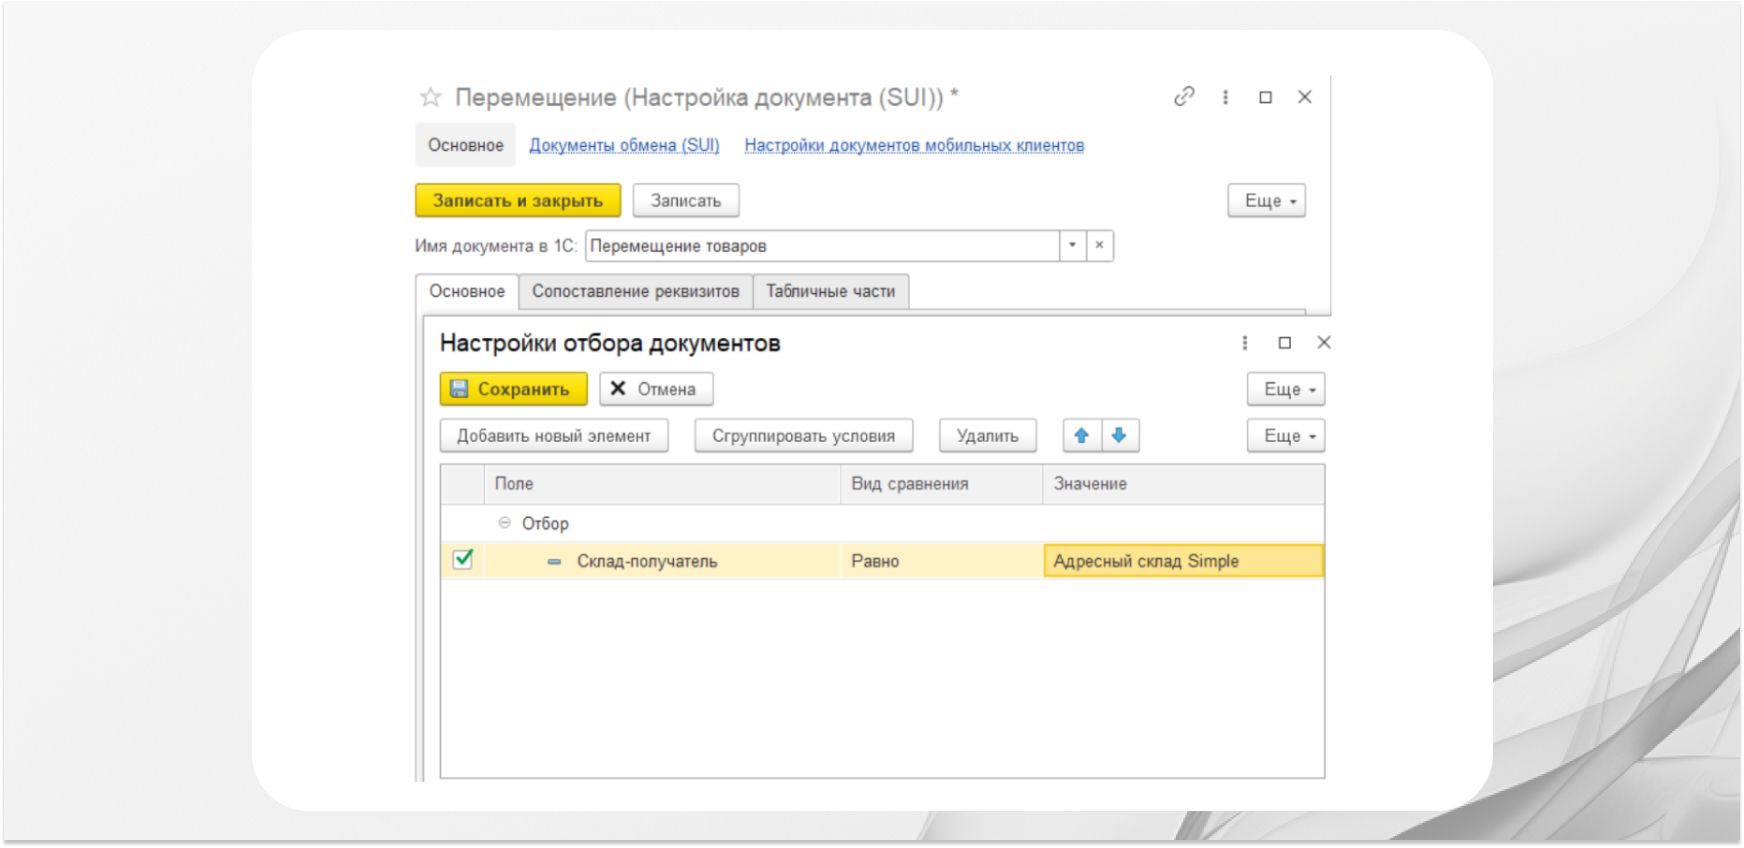Click the Удалить button
The width and height of the screenshot is (1744, 848).
[x=988, y=436]
